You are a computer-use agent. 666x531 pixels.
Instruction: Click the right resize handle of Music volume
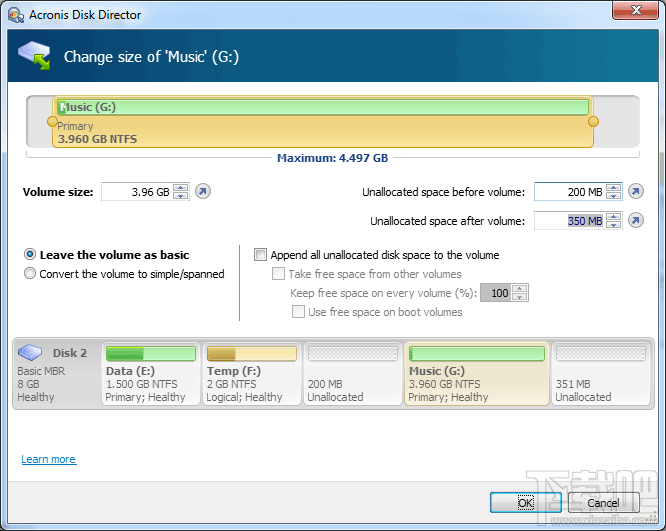point(593,122)
